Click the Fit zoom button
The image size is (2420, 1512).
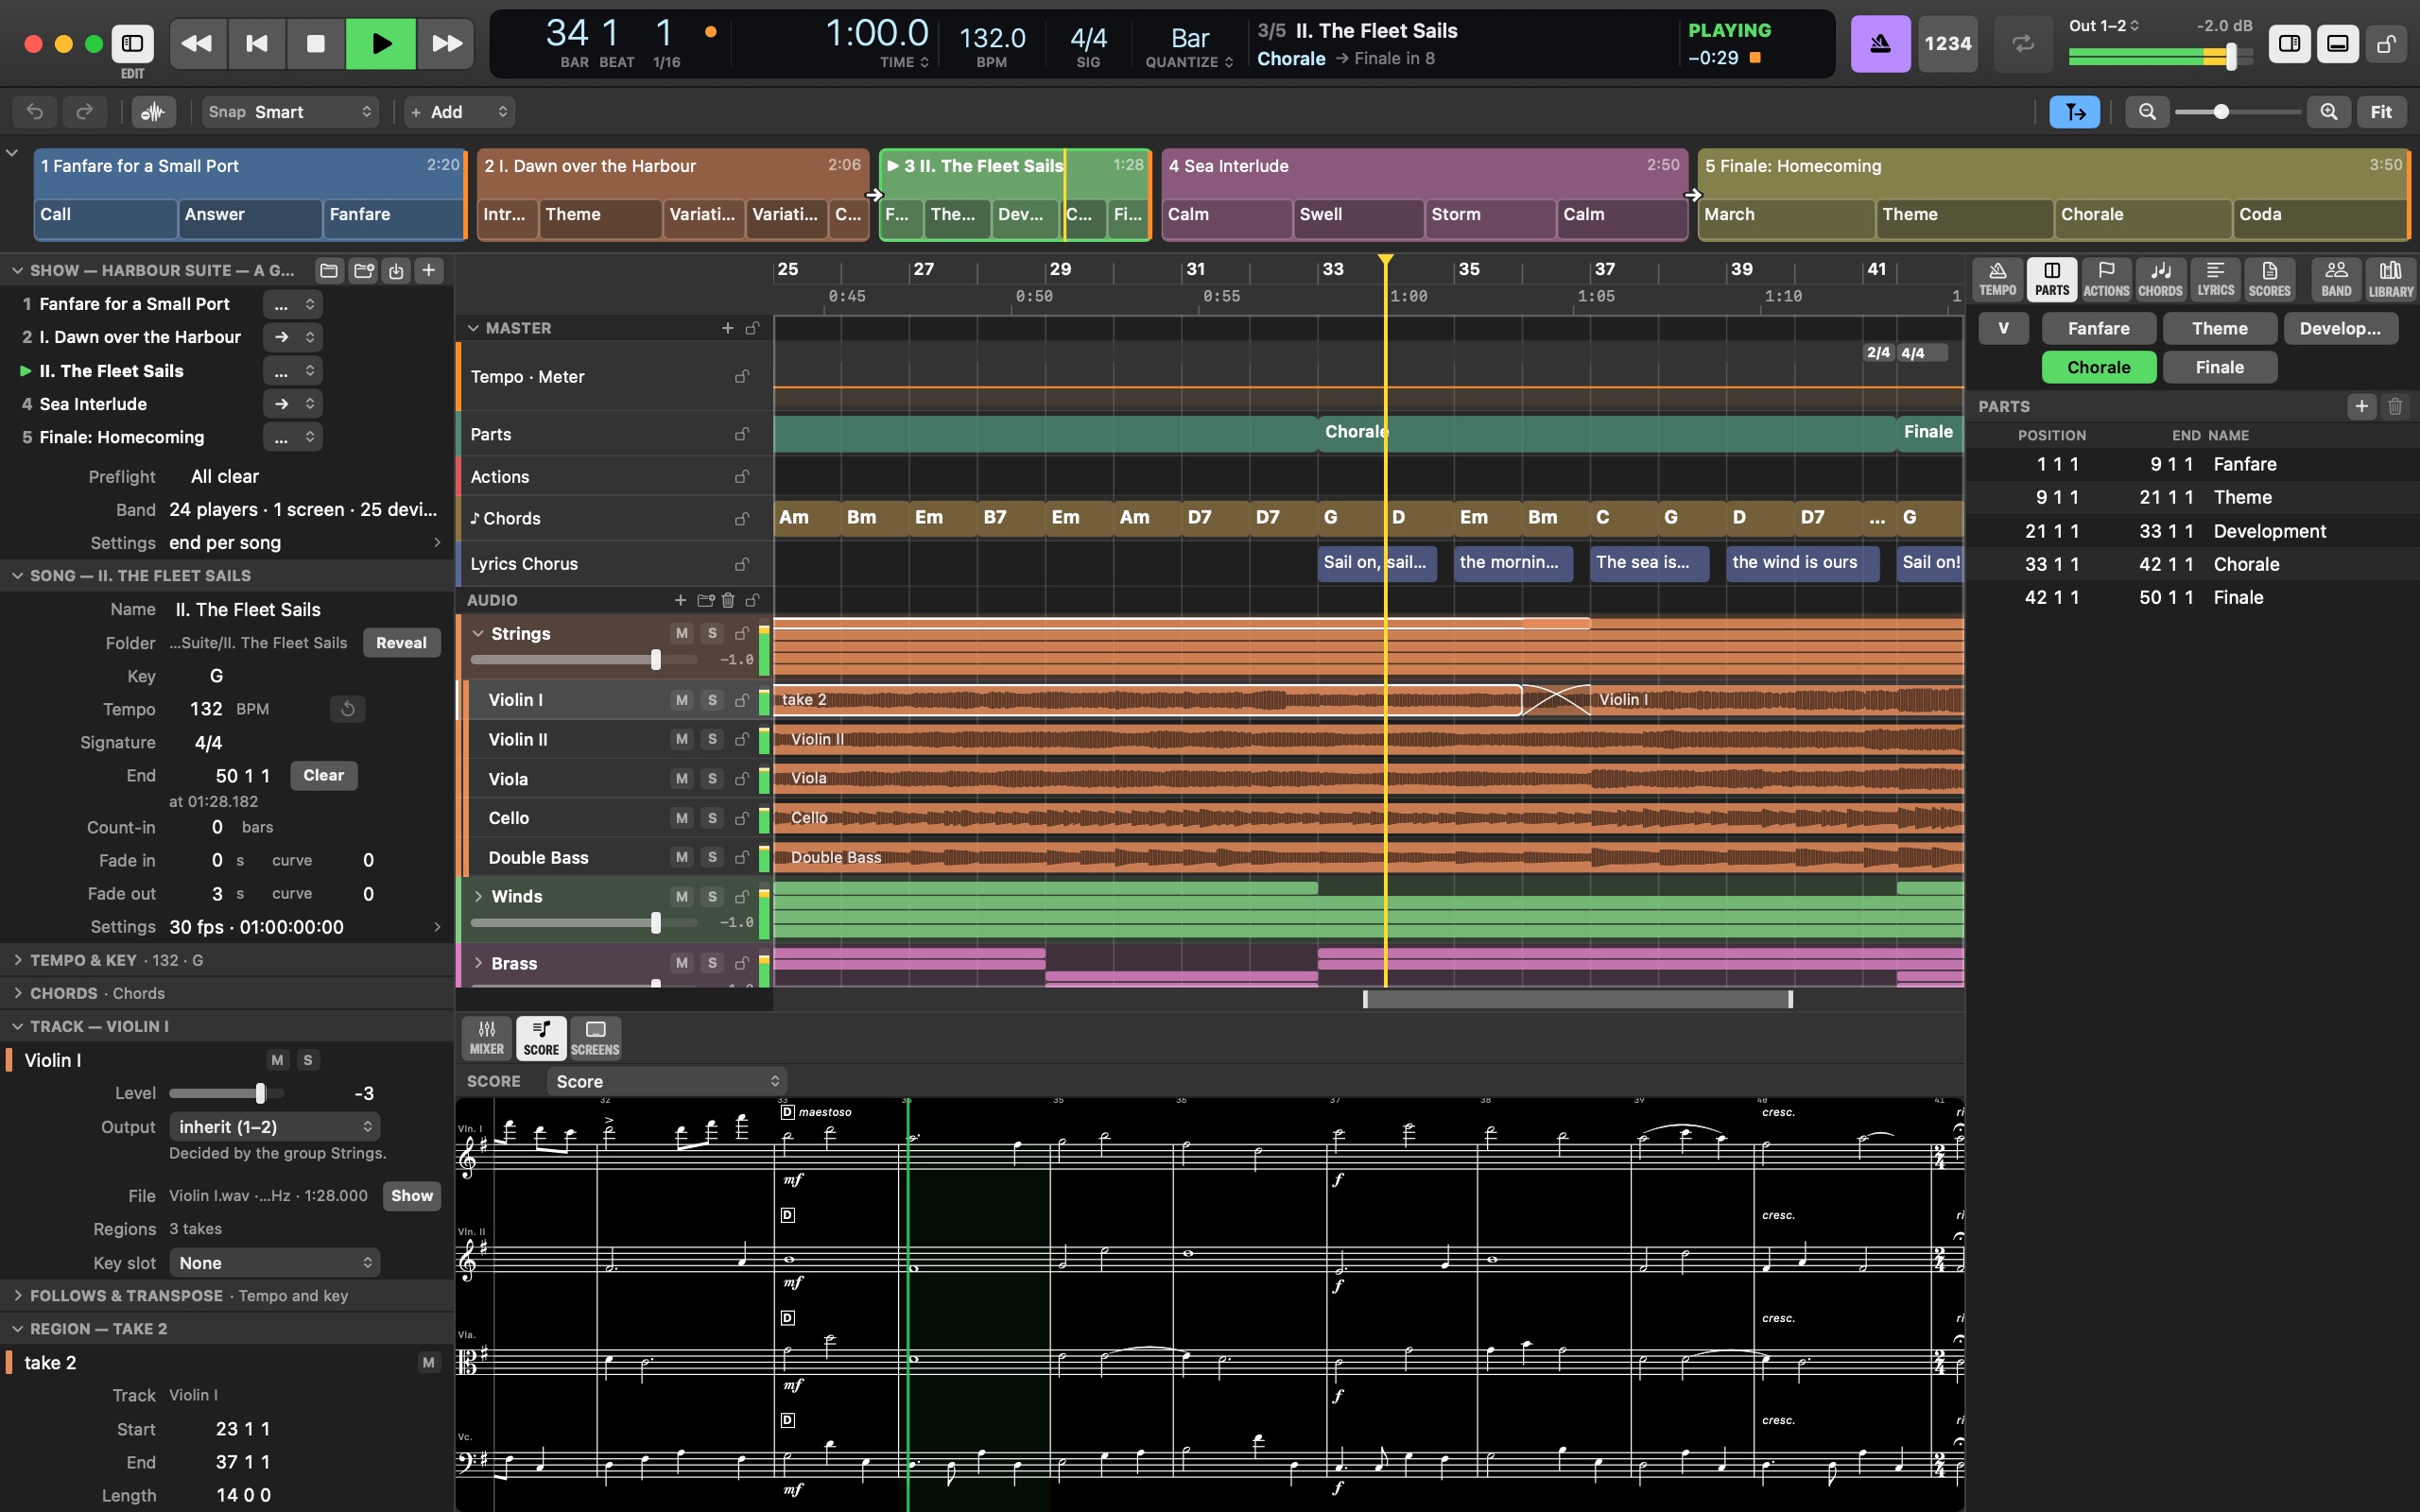(x=2381, y=112)
